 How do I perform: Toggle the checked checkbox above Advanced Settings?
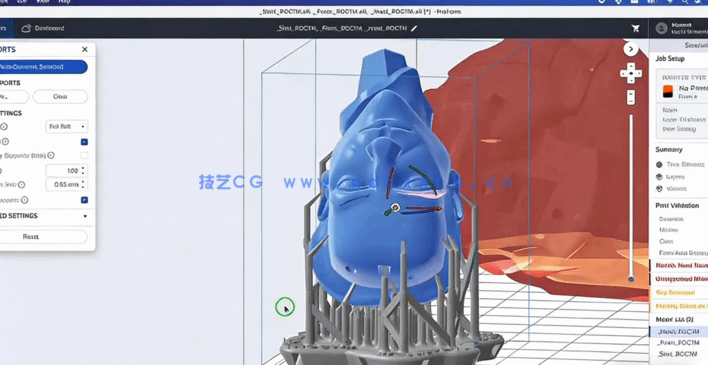[84, 200]
